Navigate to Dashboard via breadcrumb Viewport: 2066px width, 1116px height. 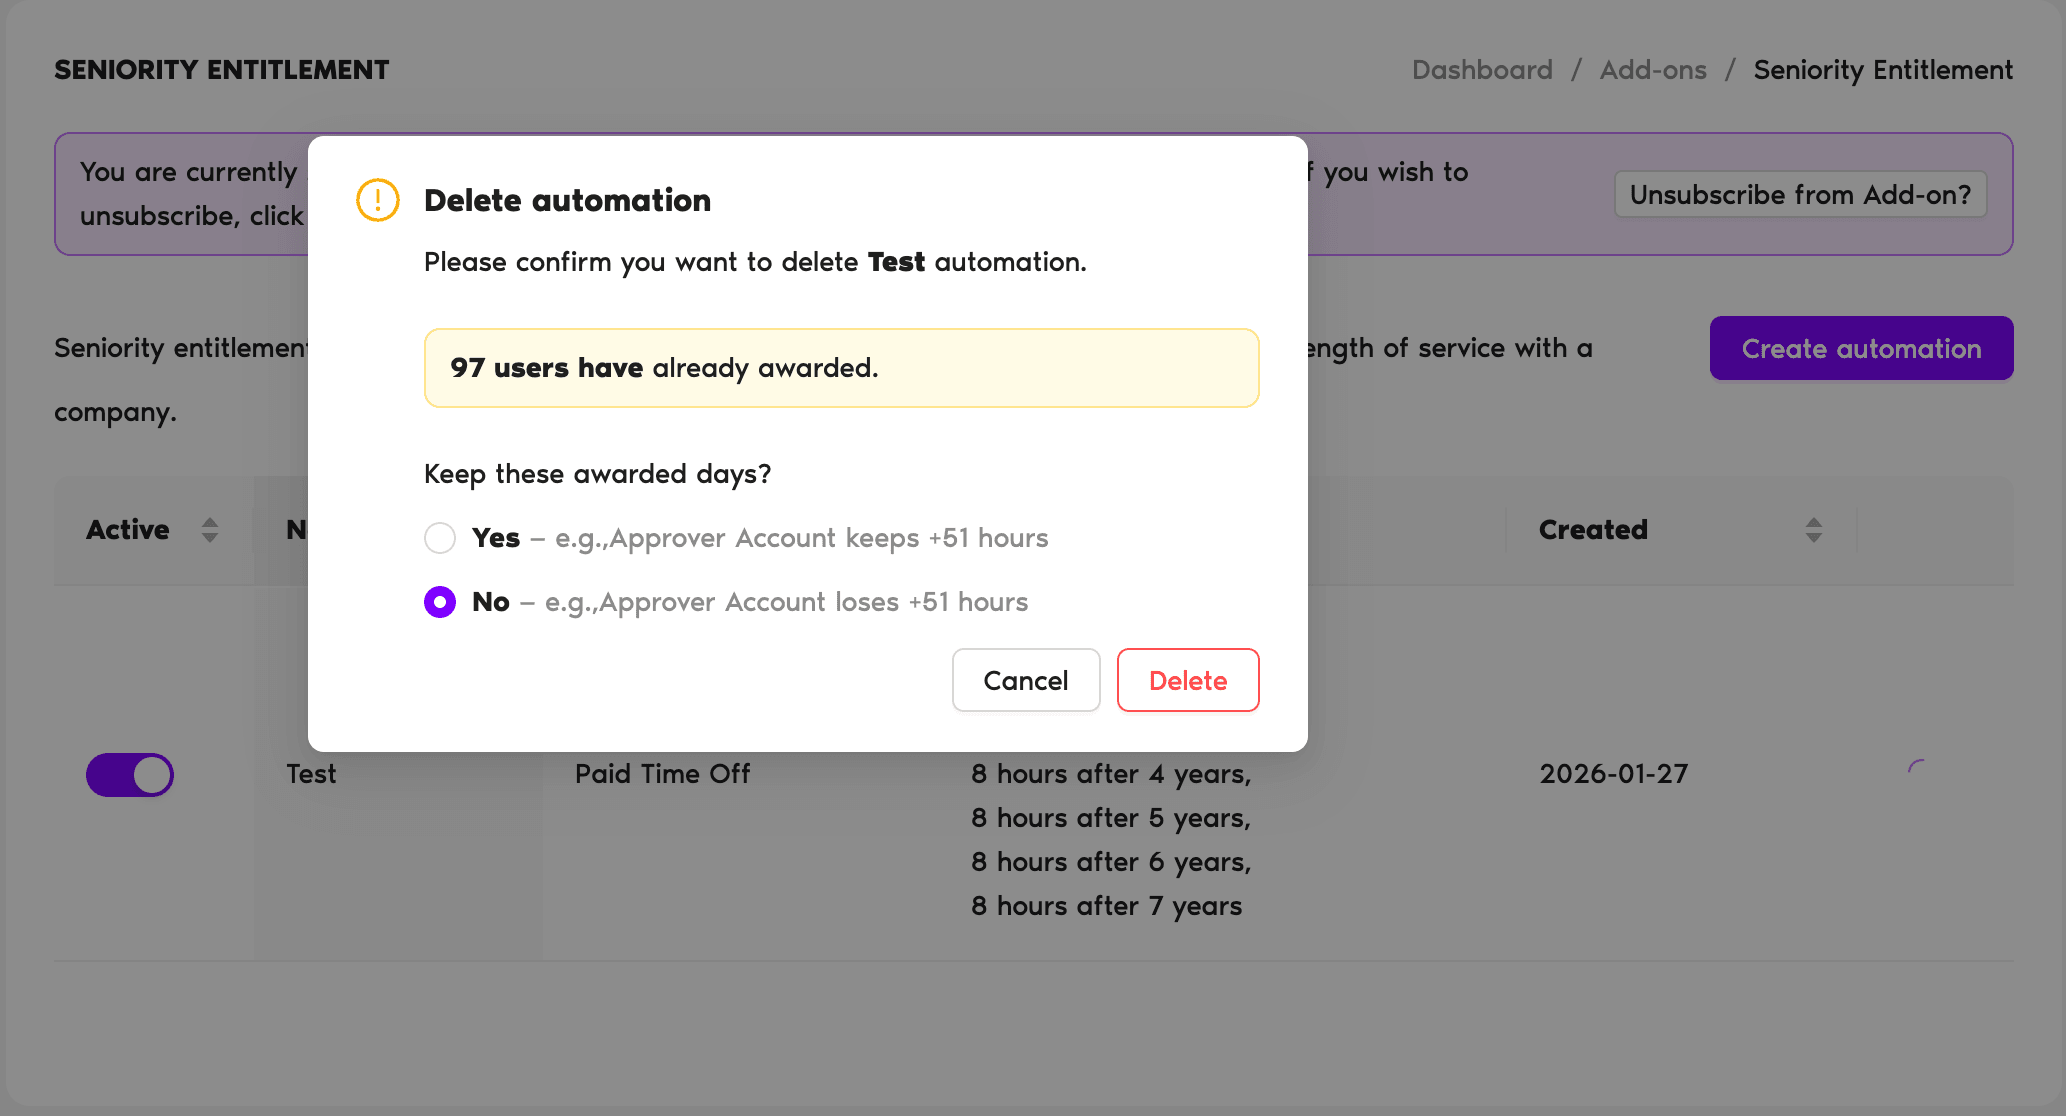click(1481, 69)
